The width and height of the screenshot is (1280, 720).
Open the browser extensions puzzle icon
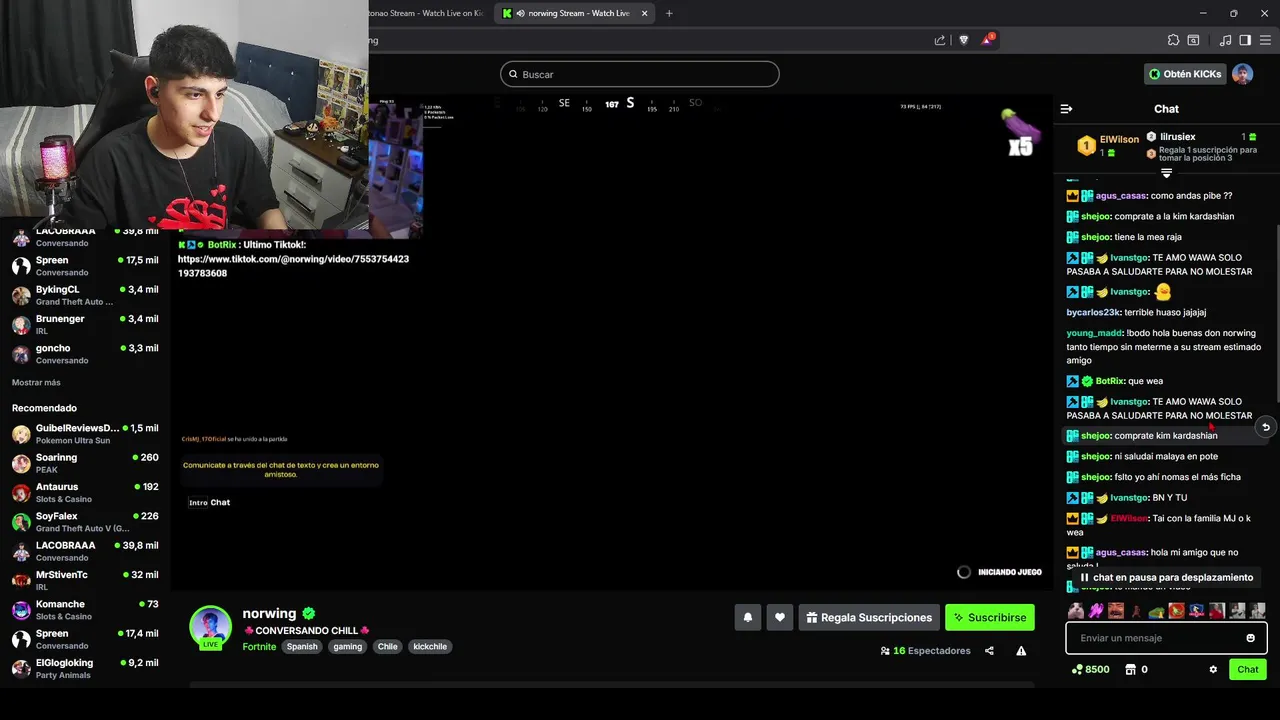click(x=1173, y=40)
